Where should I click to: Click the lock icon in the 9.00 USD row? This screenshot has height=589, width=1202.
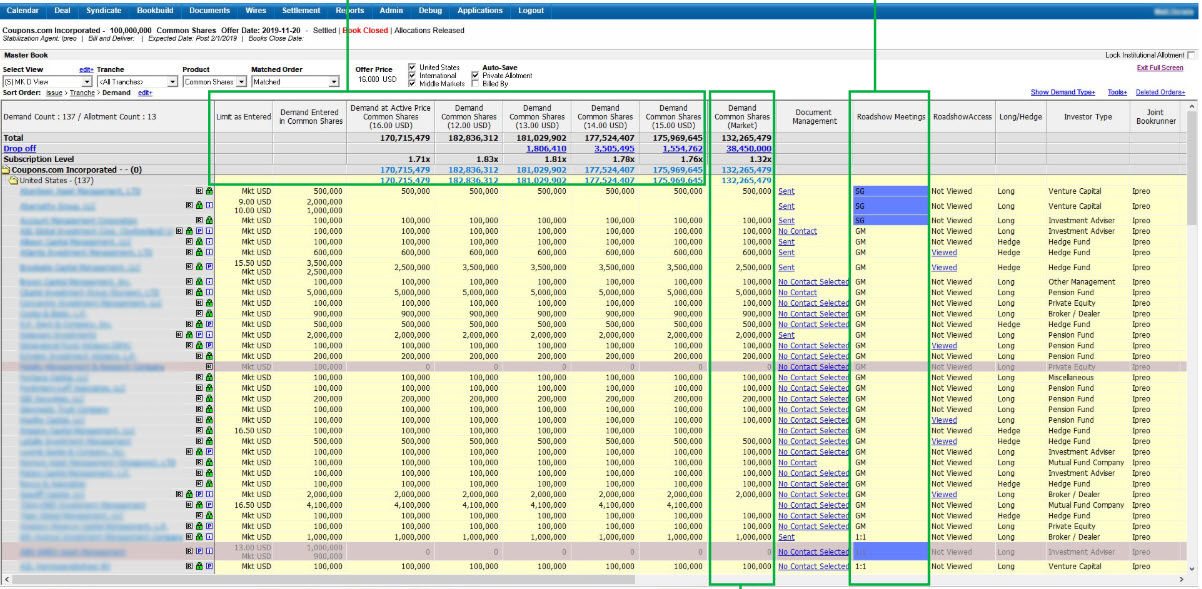click(x=199, y=204)
